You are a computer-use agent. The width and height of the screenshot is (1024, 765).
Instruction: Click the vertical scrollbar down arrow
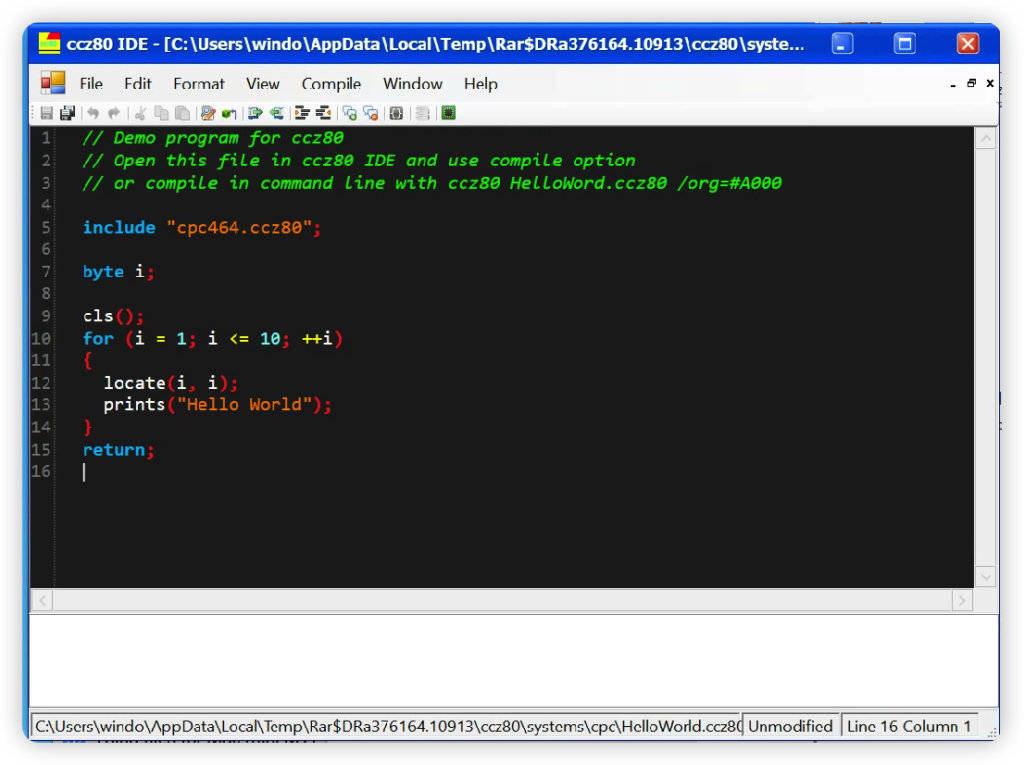click(x=986, y=576)
